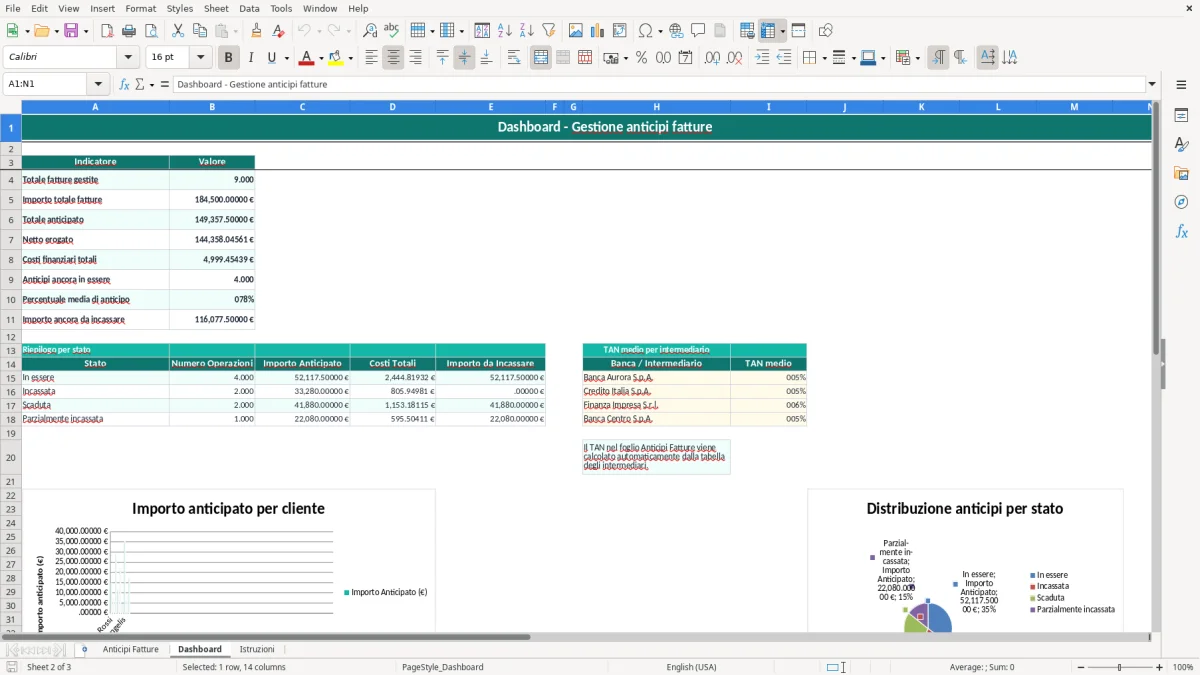Click the Copy icon
Image resolution: width=1200 pixels, height=675 pixels.
[x=200, y=31]
